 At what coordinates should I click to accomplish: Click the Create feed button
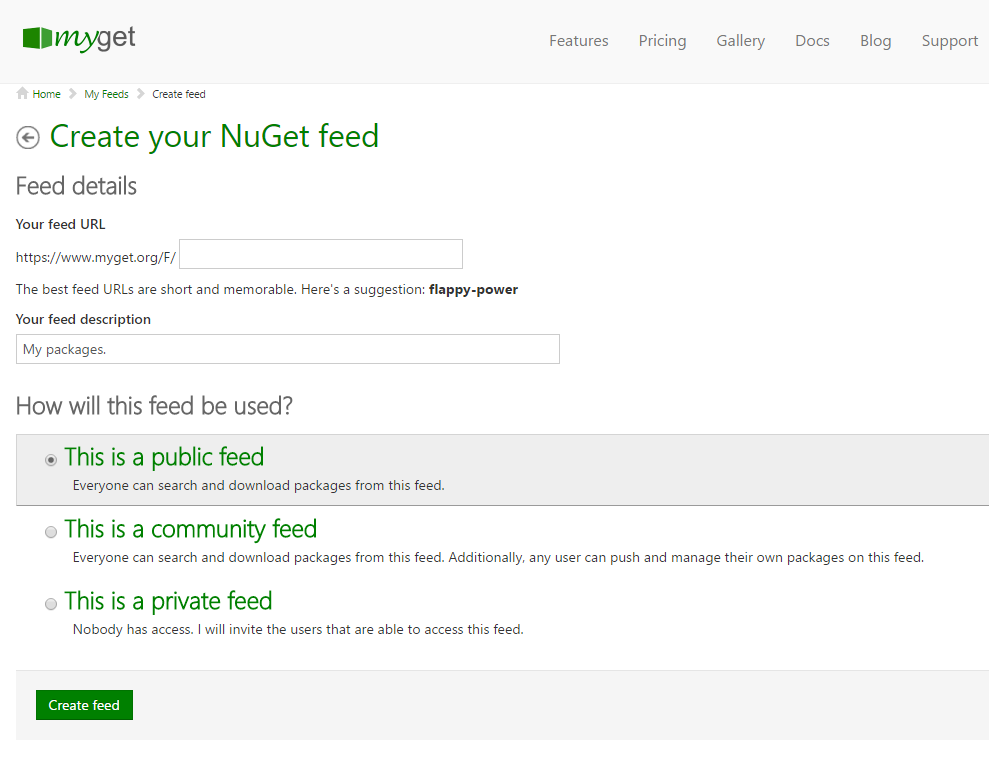[x=84, y=705]
